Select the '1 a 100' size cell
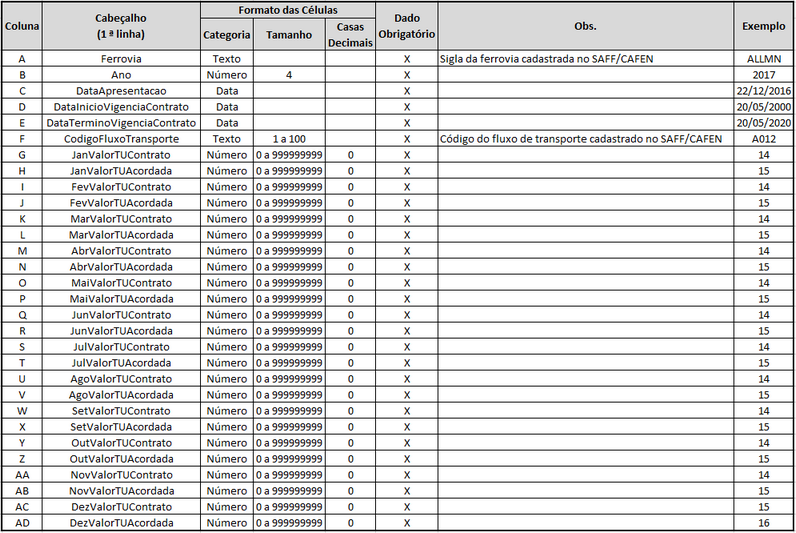The width and height of the screenshot is (796, 533). [x=289, y=139]
